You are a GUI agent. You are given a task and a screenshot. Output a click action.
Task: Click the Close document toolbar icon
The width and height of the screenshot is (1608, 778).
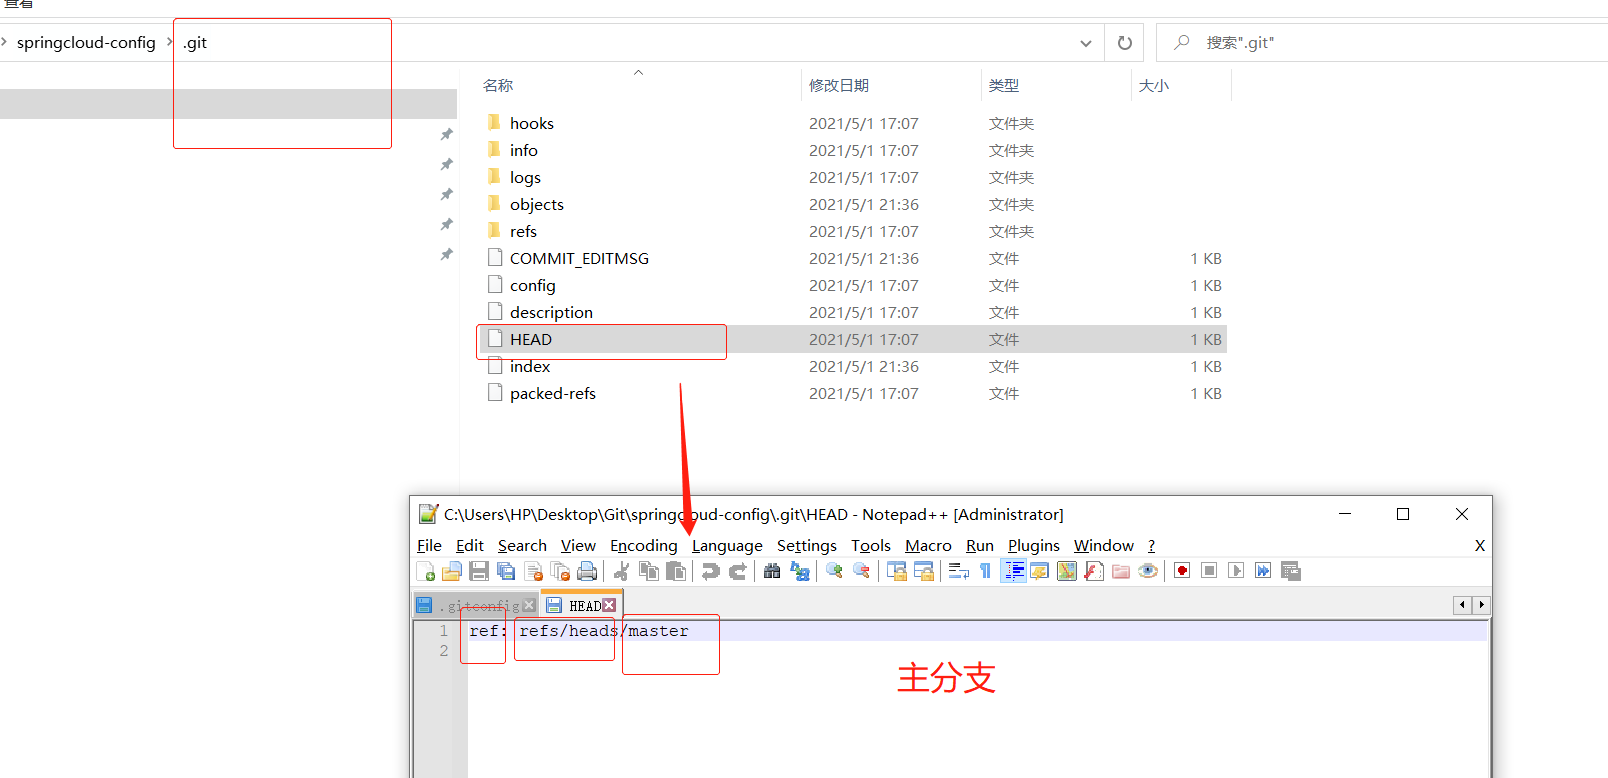pos(533,571)
